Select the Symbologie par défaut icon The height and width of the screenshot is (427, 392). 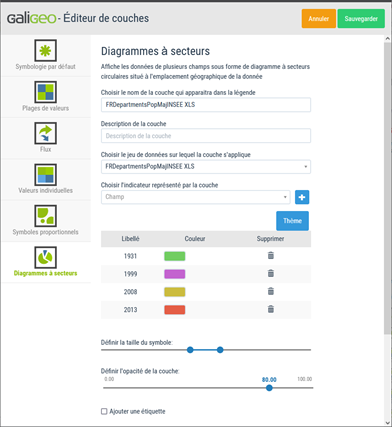46,50
